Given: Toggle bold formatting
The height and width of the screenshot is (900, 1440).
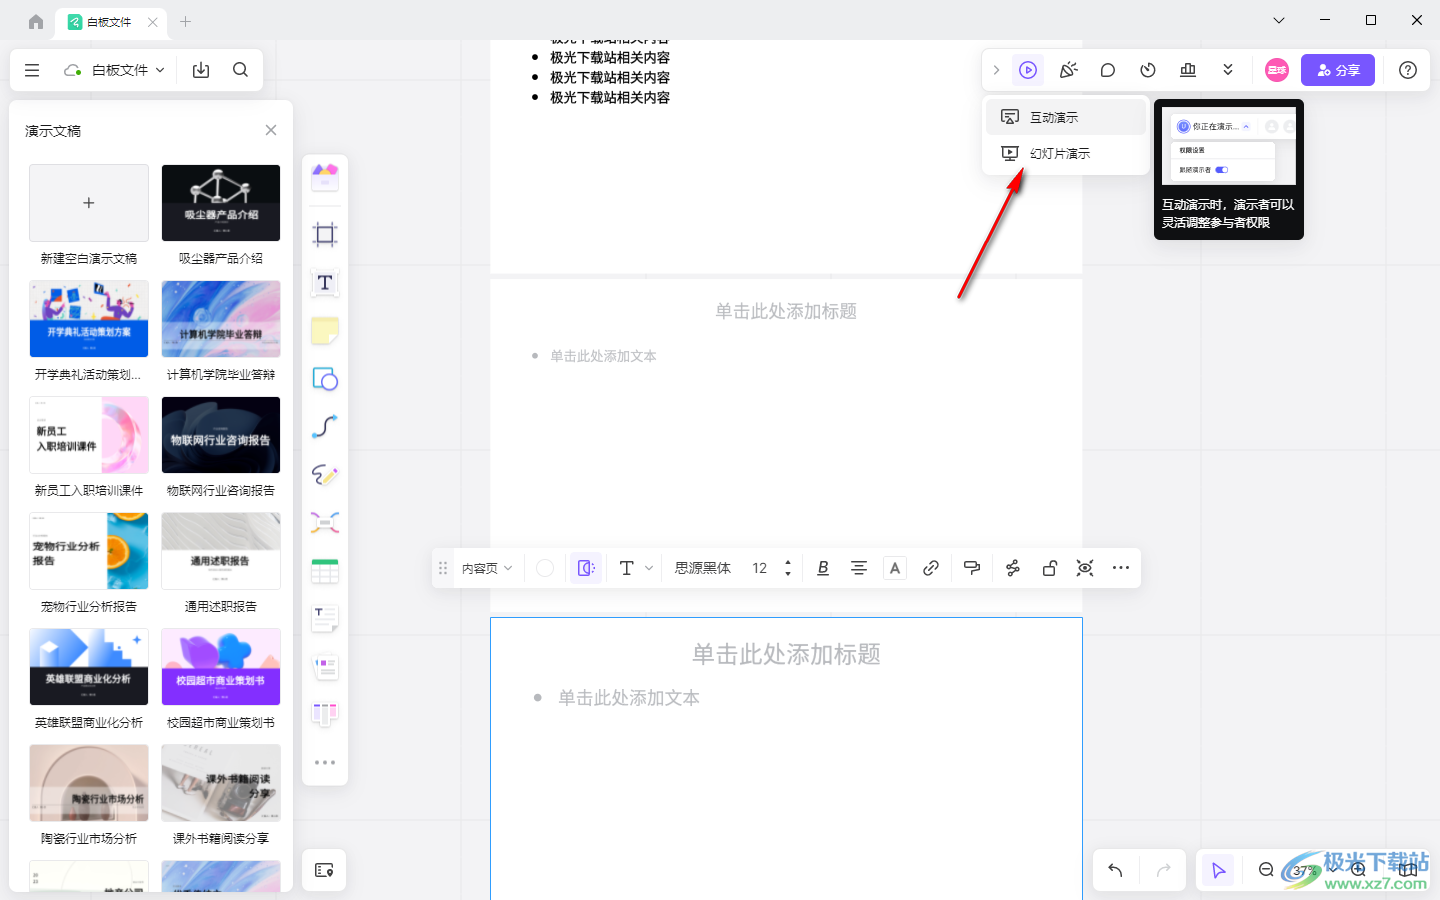Looking at the screenshot, I should (x=823, y=568).
